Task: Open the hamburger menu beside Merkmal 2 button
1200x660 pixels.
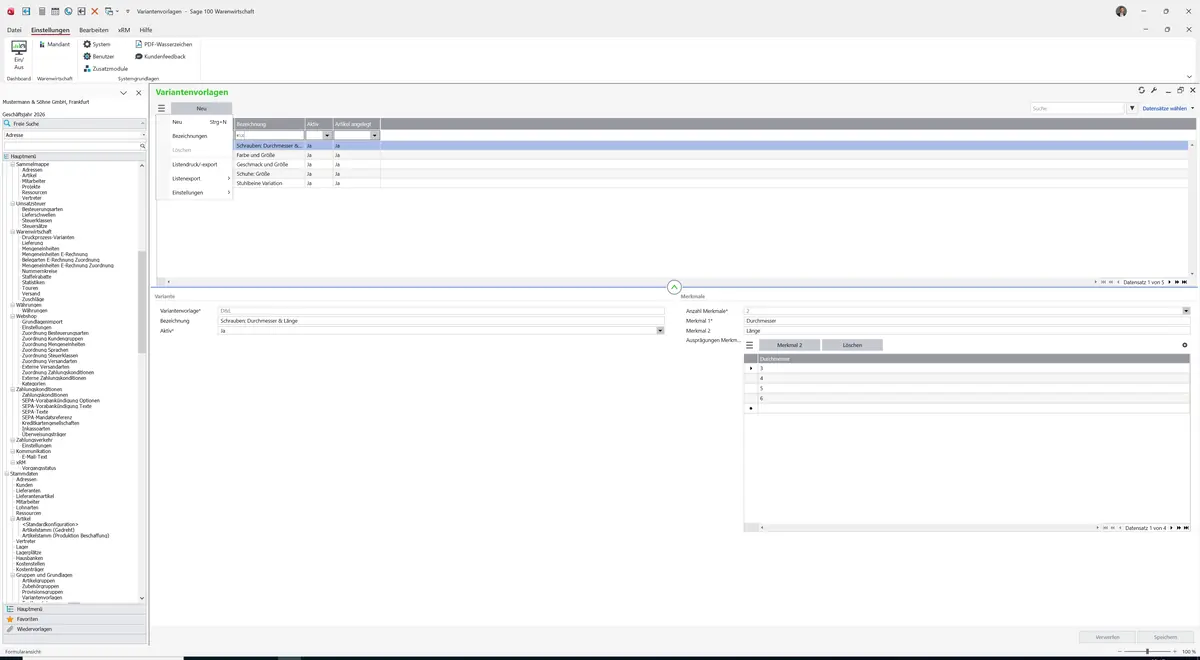Action: point(750,345)
